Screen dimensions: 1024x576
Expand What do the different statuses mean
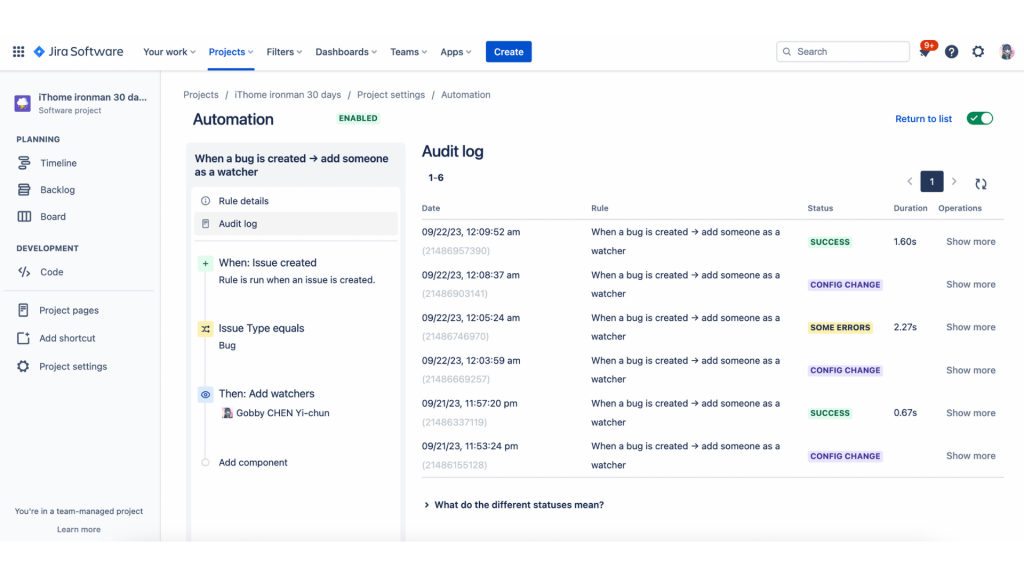click(x=513, y=505)
